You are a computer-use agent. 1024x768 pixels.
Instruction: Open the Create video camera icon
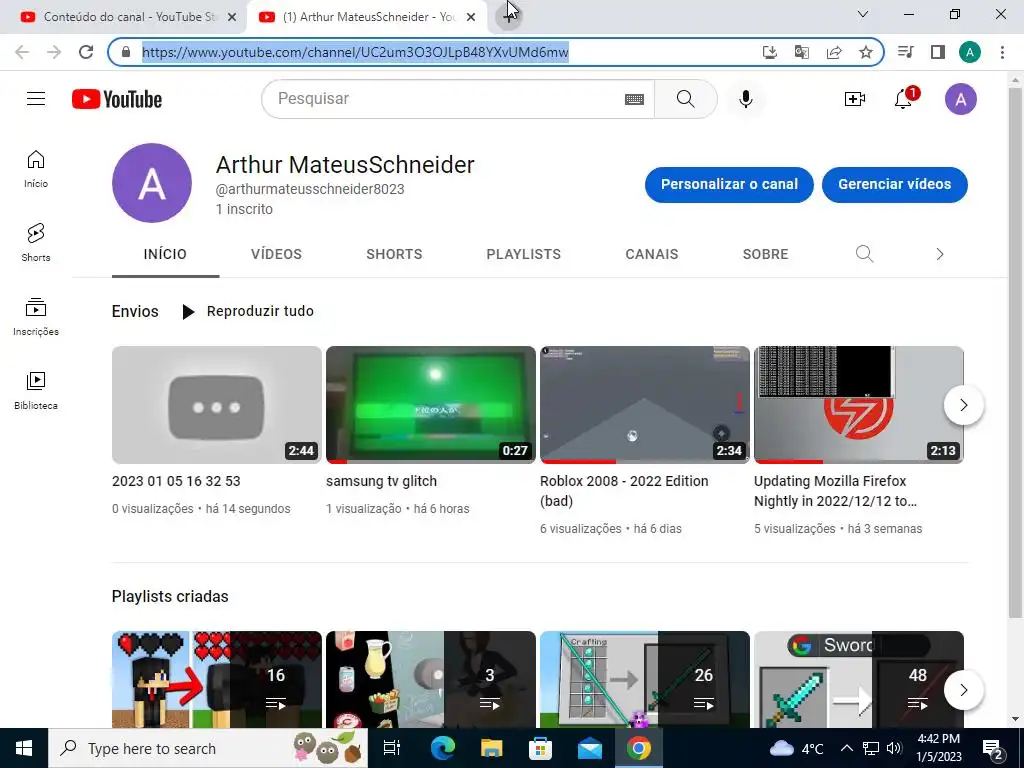[x=854, y=99]
